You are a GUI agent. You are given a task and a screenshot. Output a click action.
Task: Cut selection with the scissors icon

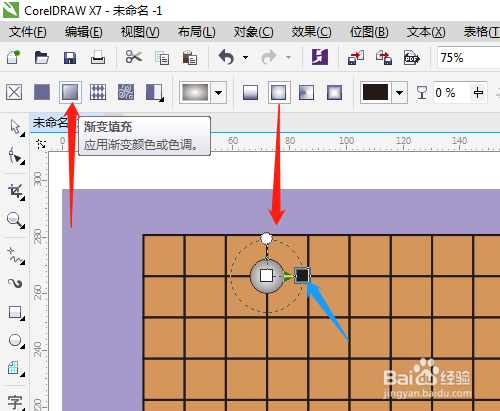tap(134, 57)
